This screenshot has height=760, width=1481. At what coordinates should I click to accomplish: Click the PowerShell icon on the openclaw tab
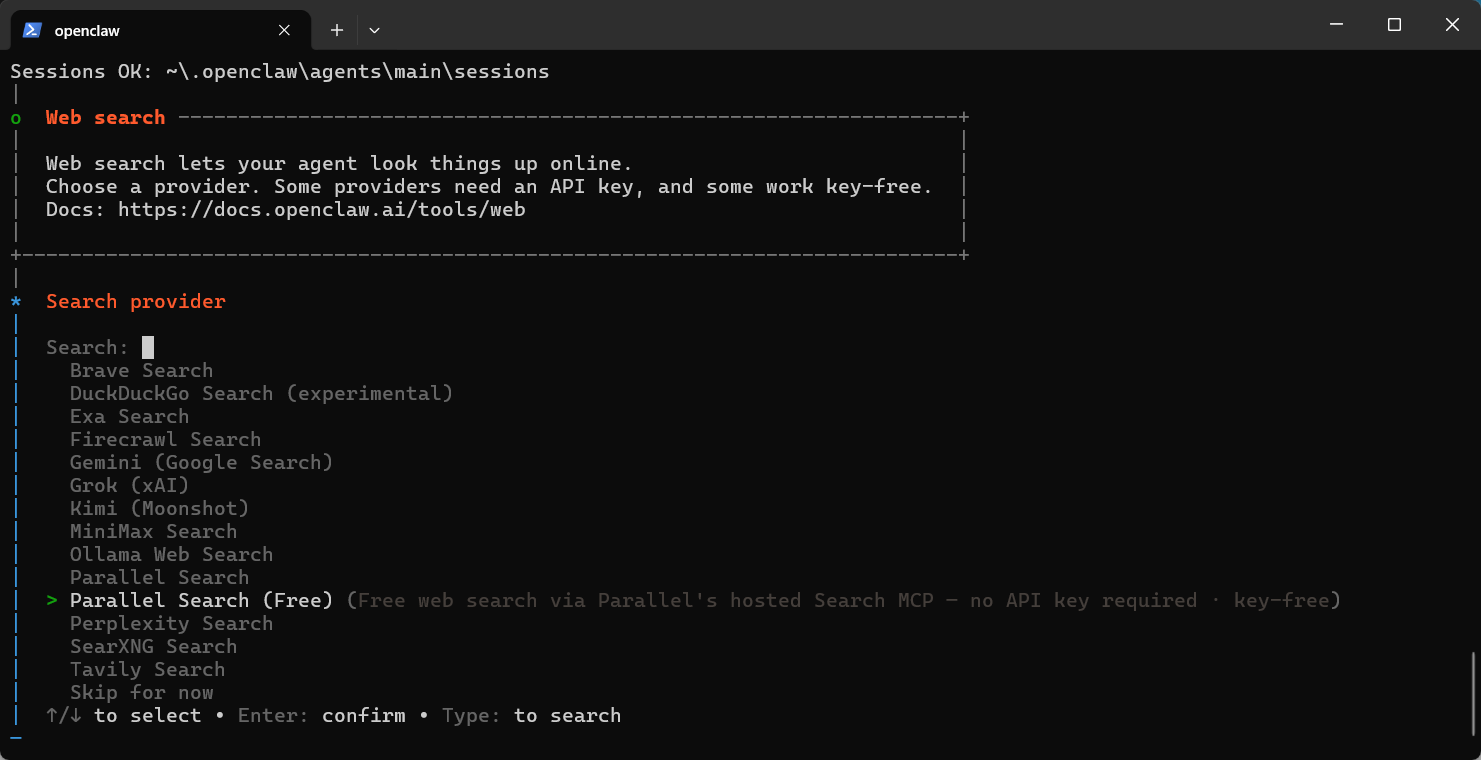[32, 30]
